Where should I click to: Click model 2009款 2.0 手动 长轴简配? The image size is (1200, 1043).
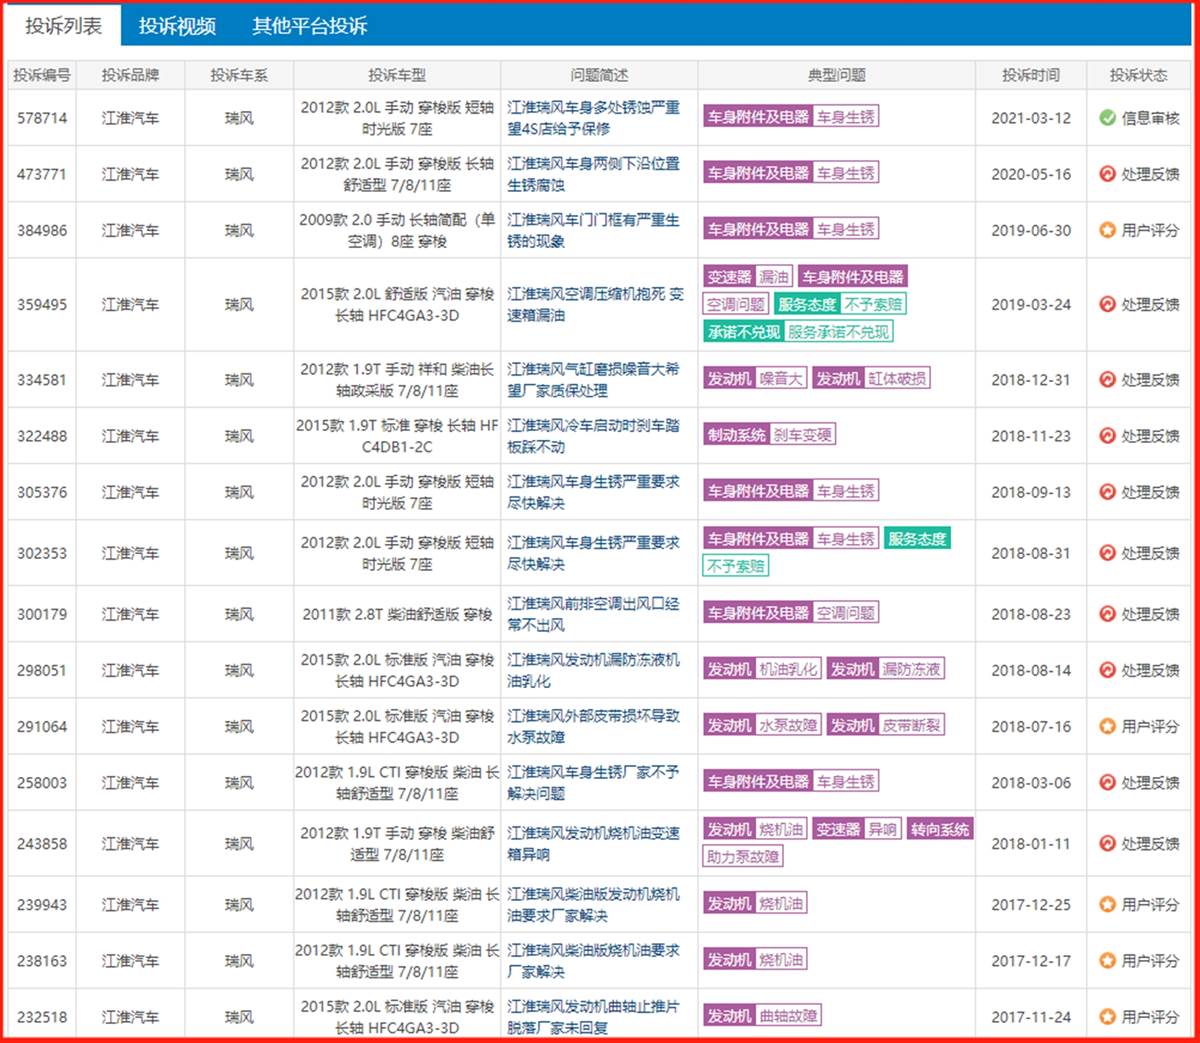click(397, 230)
